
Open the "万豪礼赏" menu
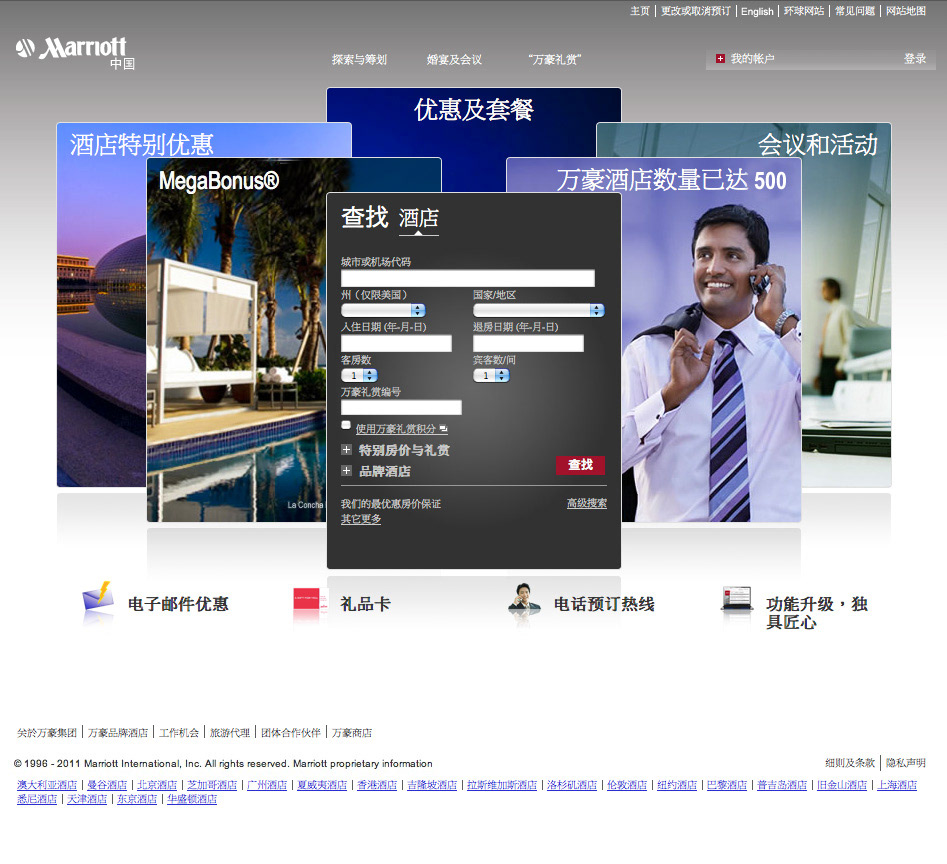point(554,60)
